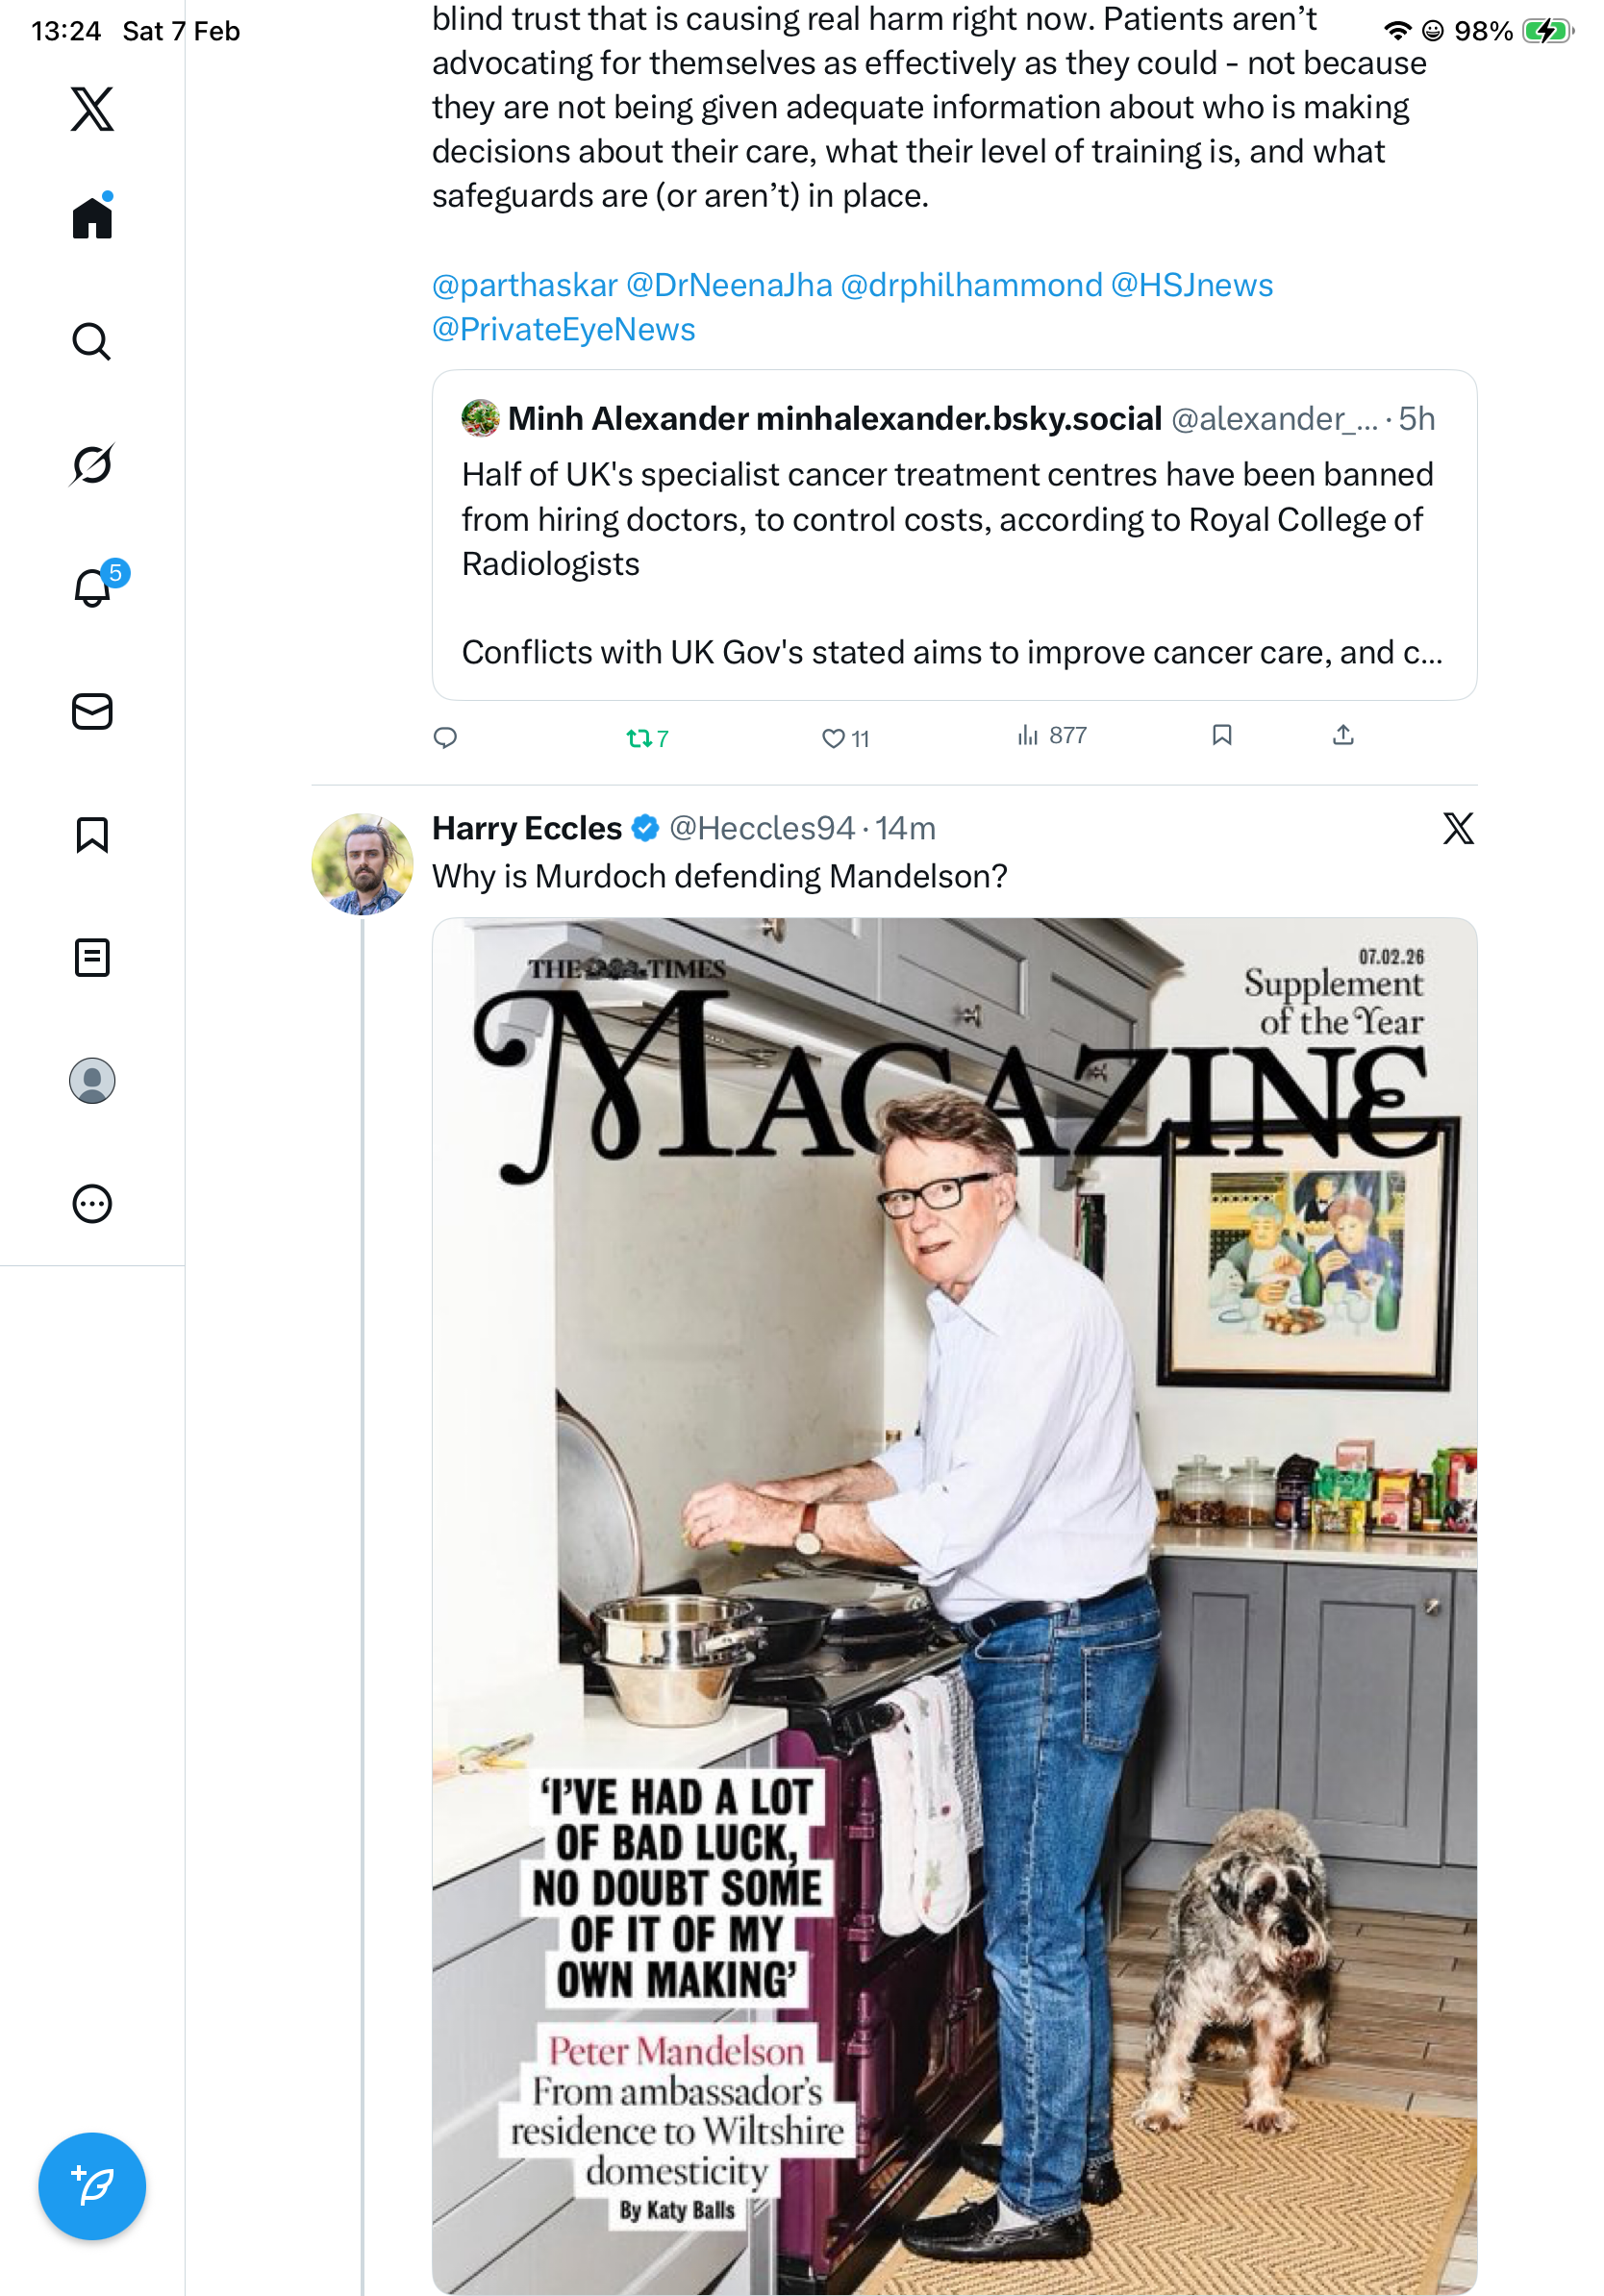Expand the More options menu

[x=92, y=1203]
